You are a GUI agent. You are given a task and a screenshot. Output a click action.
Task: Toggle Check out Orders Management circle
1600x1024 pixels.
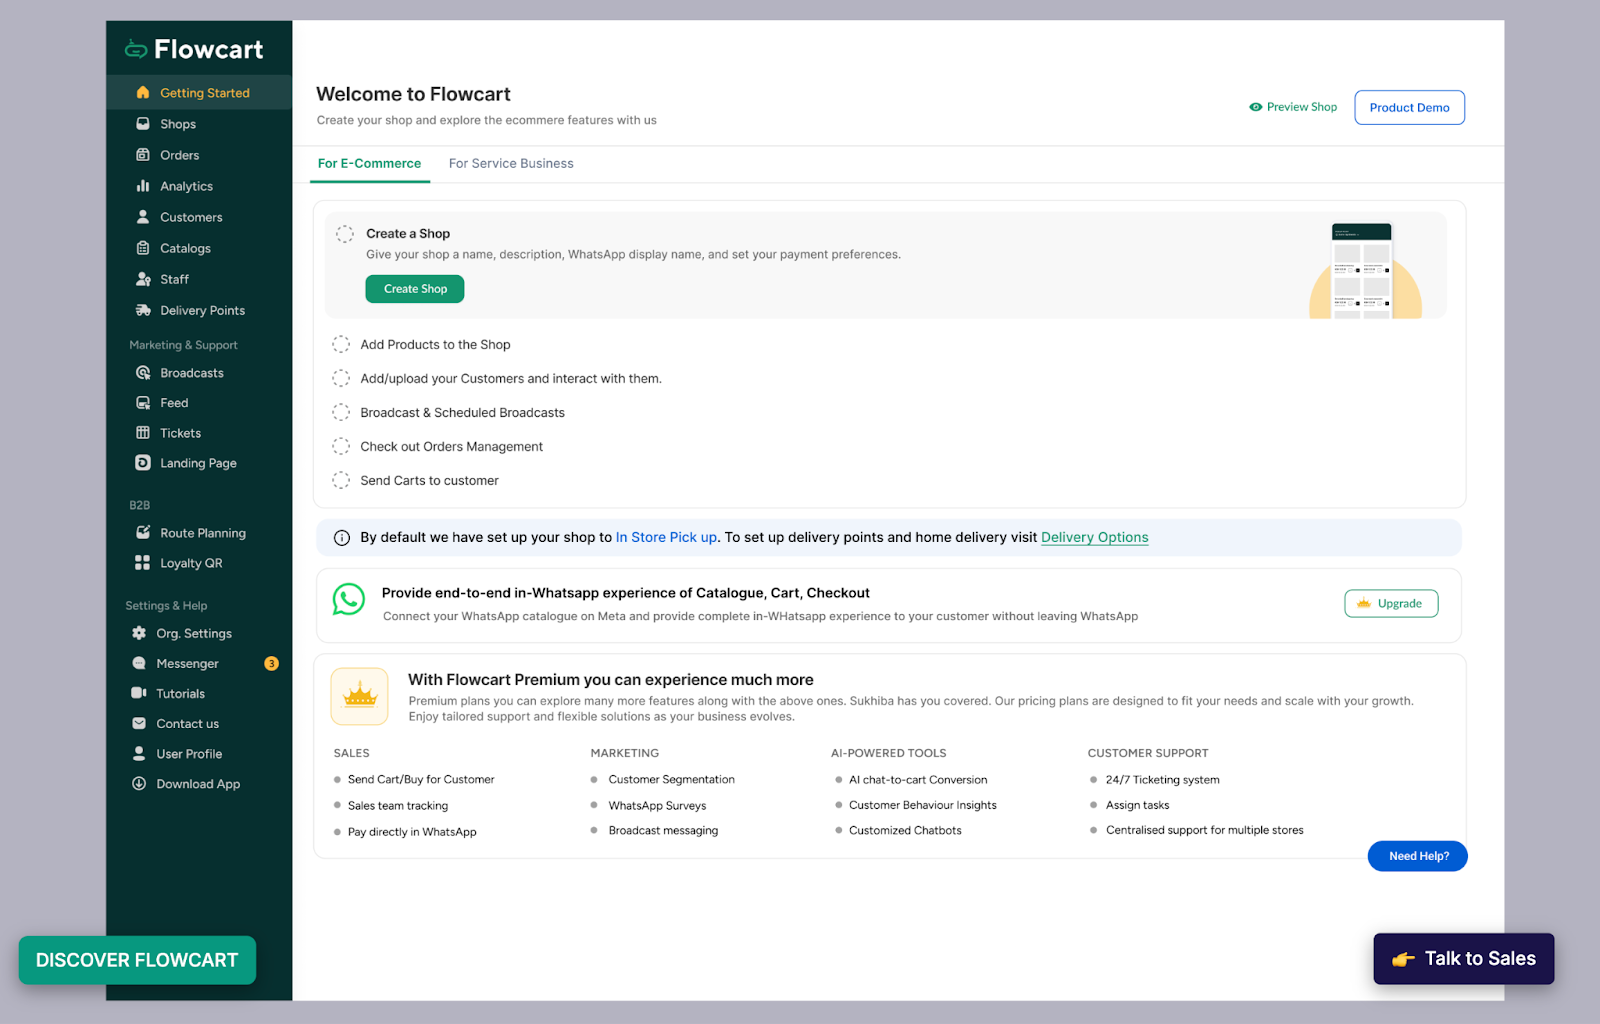click(x=341, y=446)
